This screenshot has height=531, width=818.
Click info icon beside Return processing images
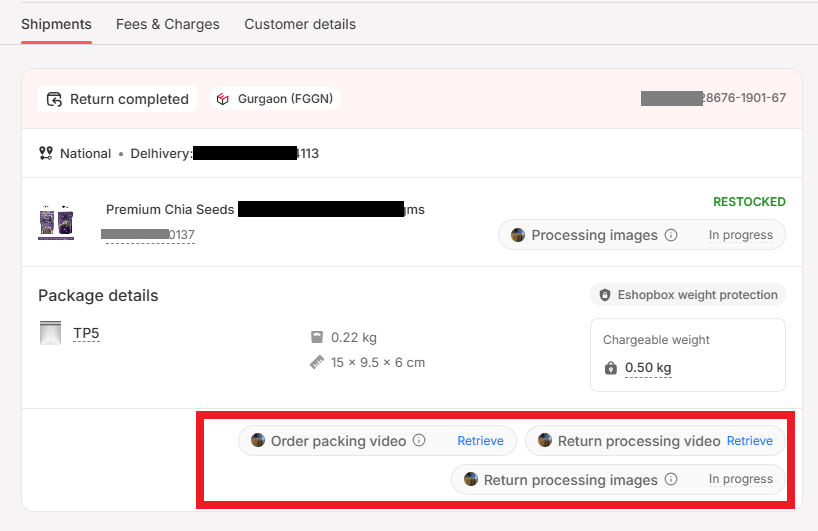[671, 479]
